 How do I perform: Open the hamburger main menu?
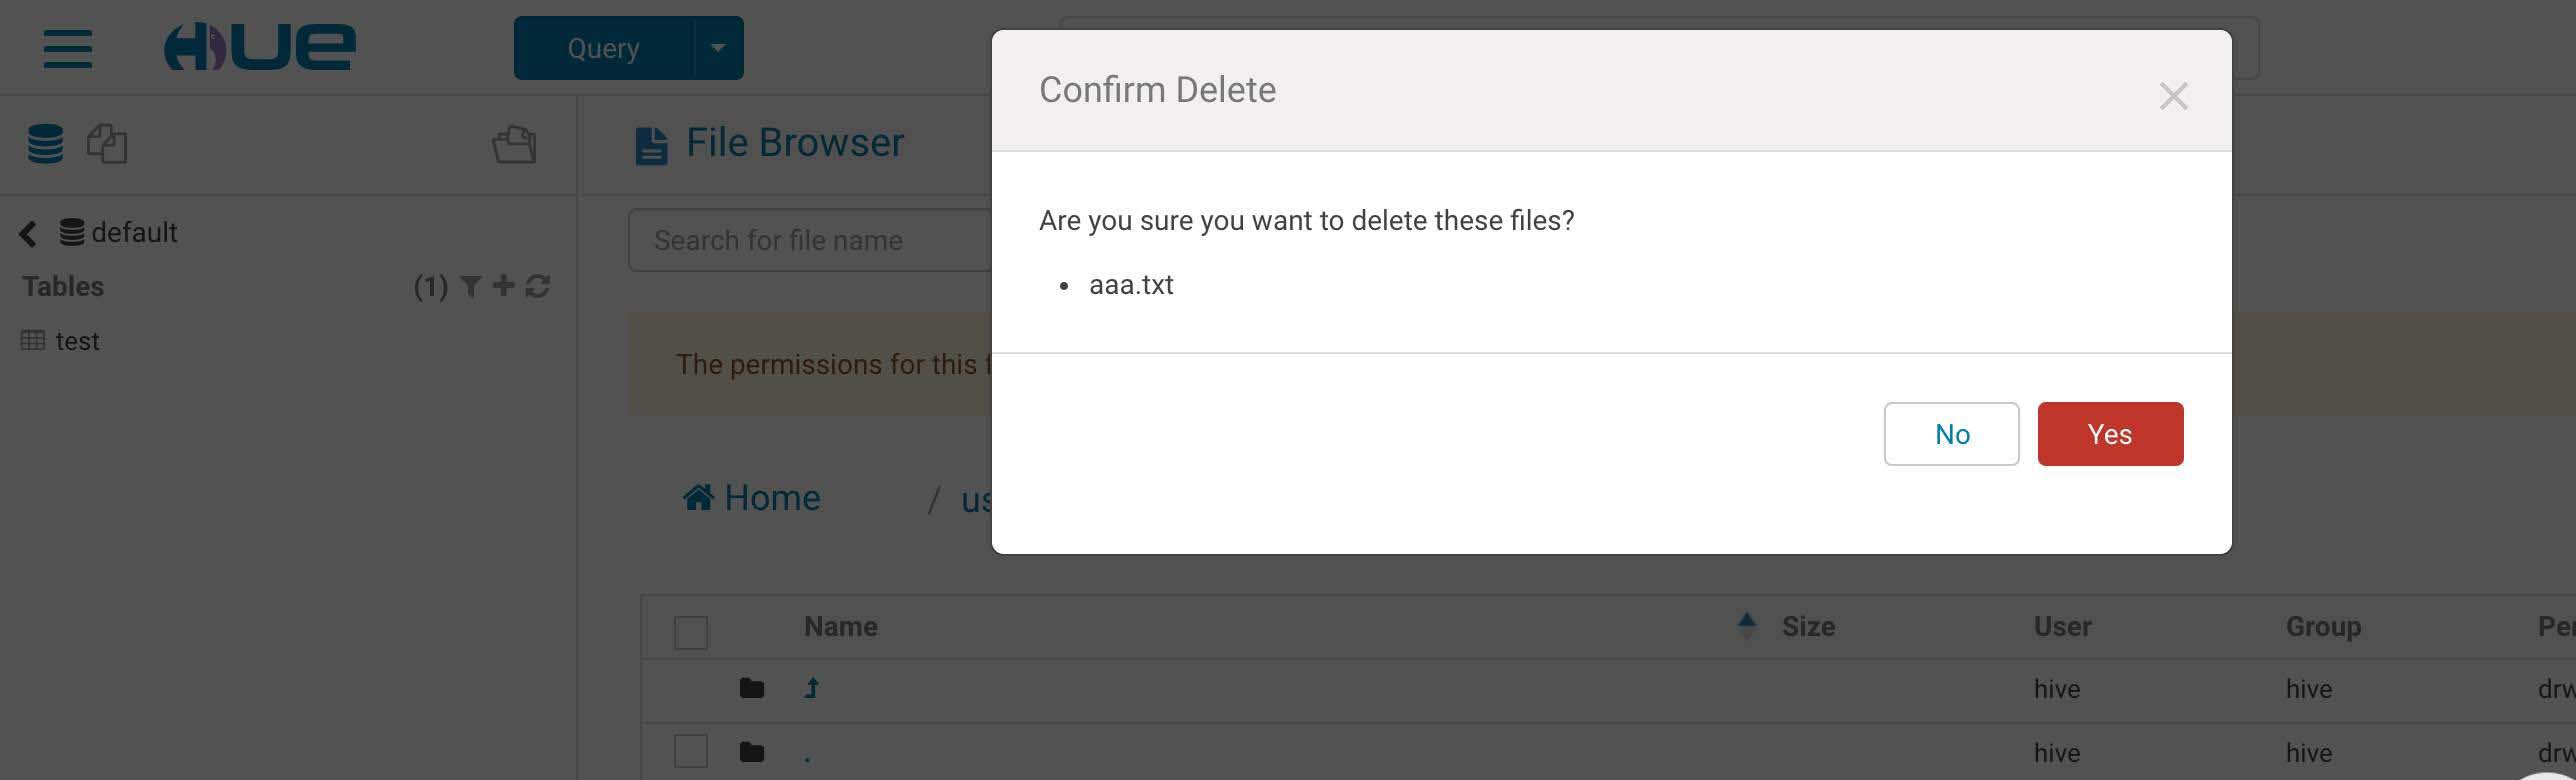(68, 48)
